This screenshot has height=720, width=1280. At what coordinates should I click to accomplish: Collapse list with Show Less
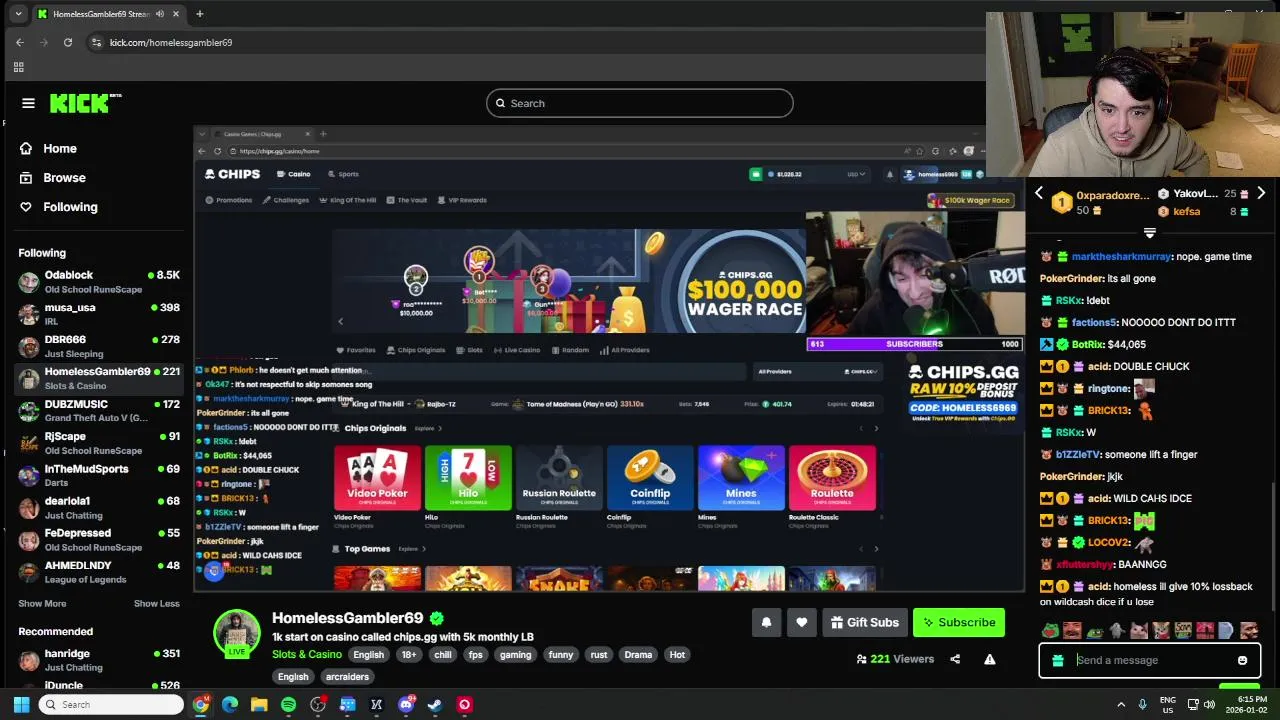point(157,604)
